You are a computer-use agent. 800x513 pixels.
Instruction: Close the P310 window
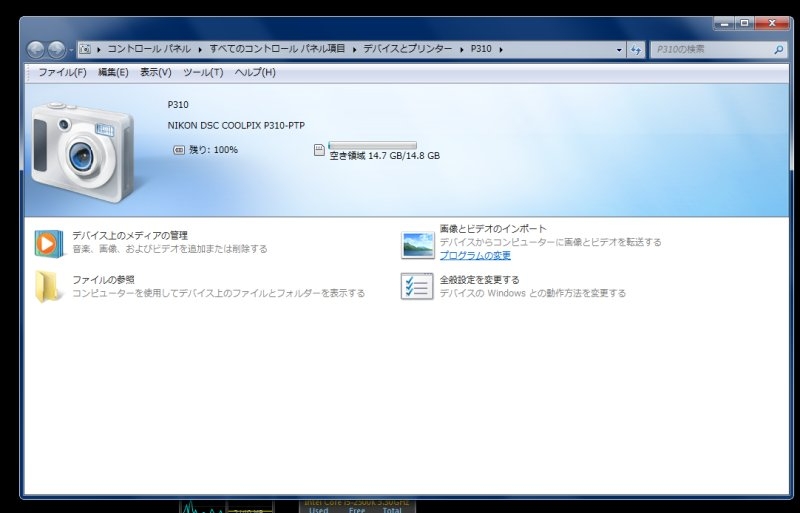point(772,23)
